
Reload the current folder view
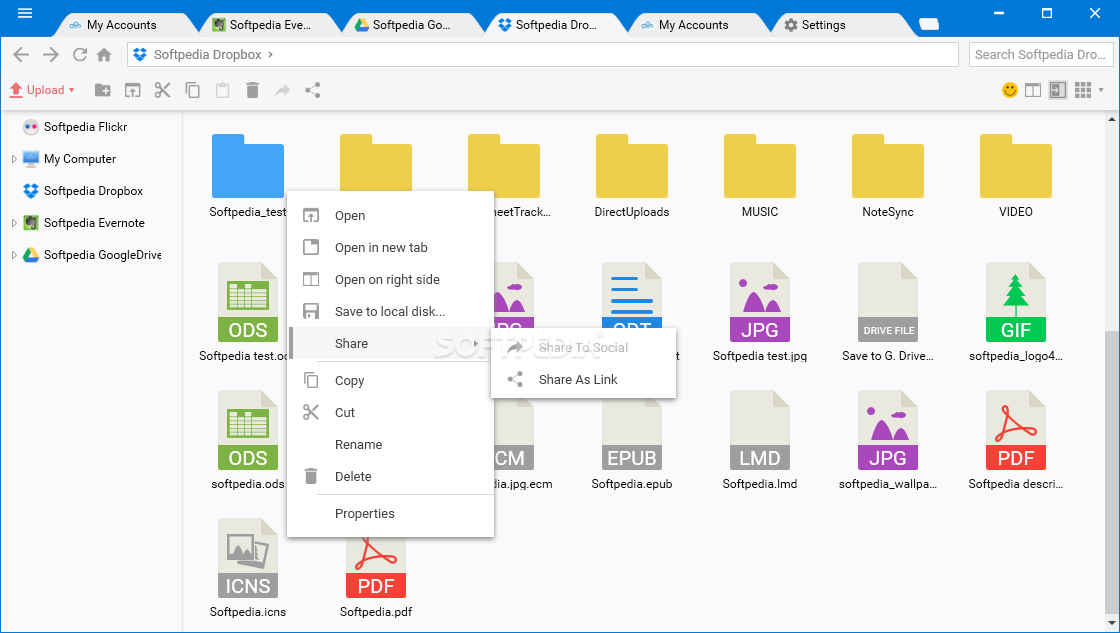(80, 54)
